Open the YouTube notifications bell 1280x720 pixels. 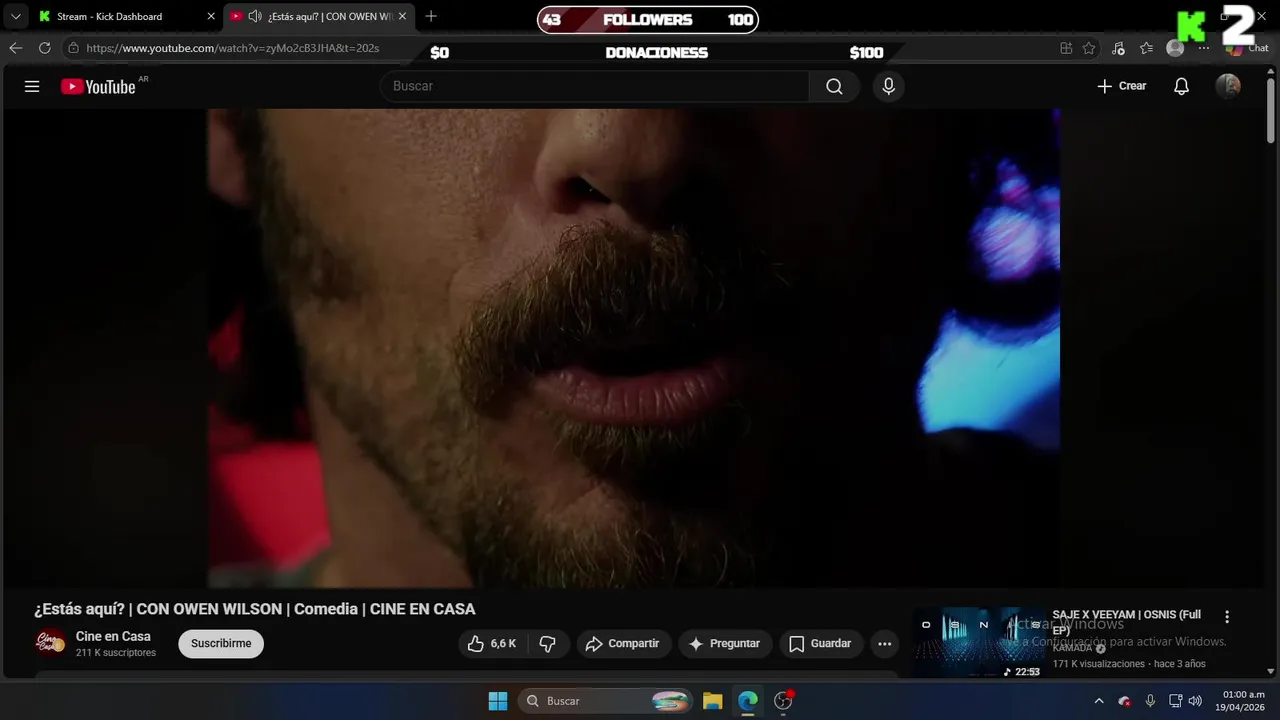[x=1181, y=86]
